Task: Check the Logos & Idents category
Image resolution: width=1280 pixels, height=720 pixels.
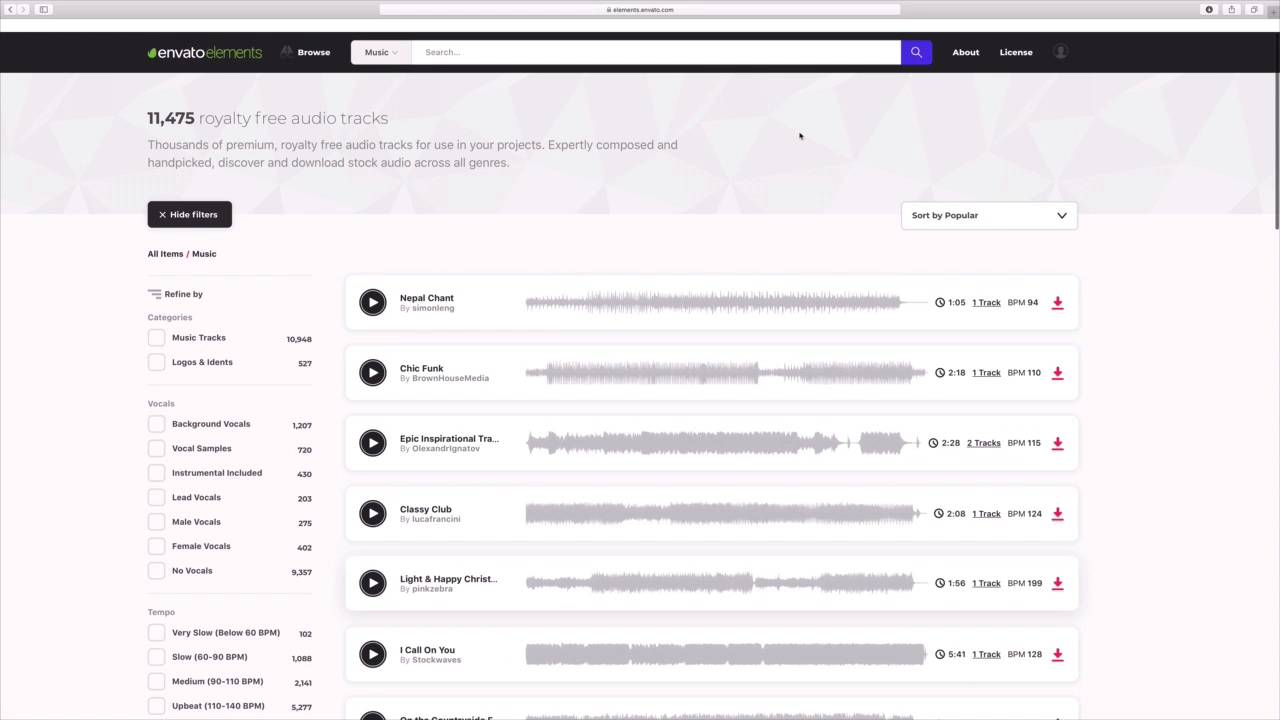Action: [x=156, y=362]
